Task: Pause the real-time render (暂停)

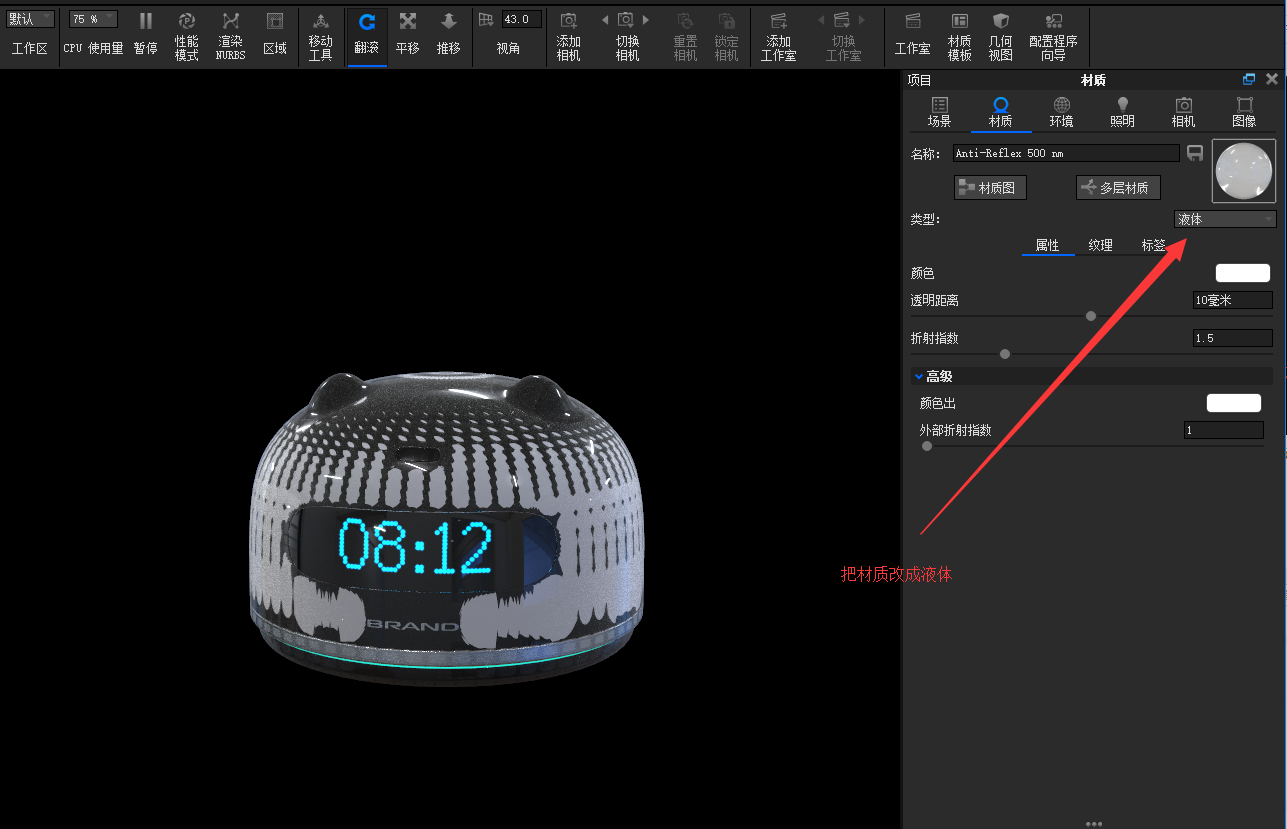Action: [x=146, y=34]
